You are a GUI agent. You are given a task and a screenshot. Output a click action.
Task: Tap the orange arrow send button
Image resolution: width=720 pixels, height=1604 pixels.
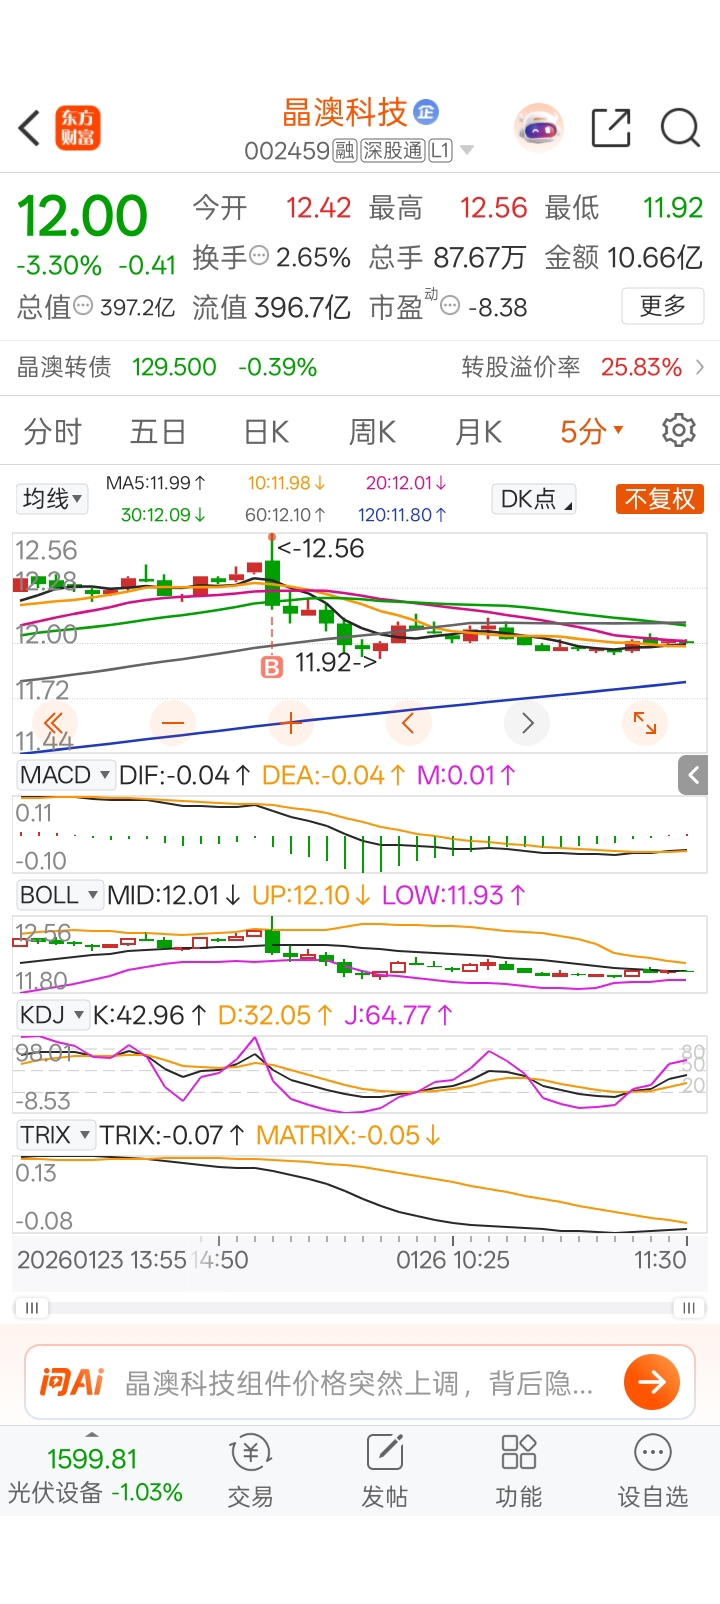(652, 1382)
